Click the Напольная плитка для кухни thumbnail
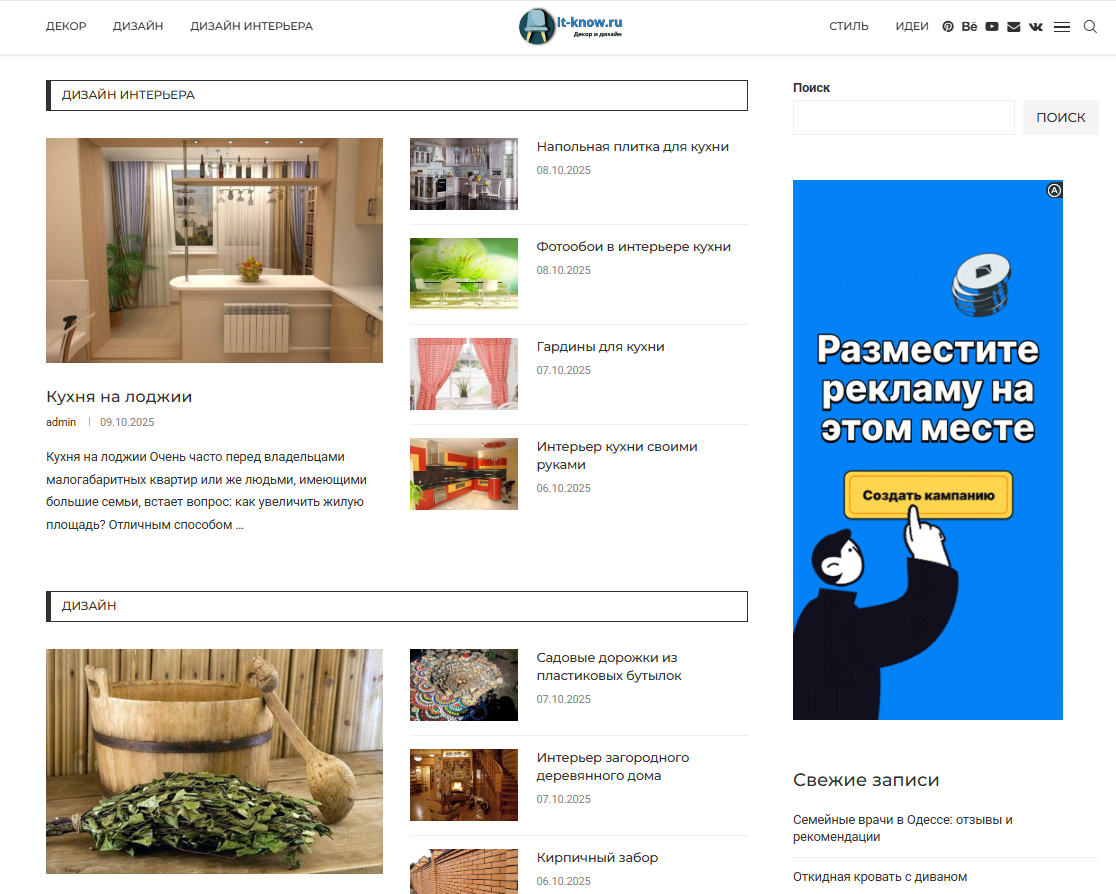The height and width of the screenshot is (894, 1116). [464, 174]
